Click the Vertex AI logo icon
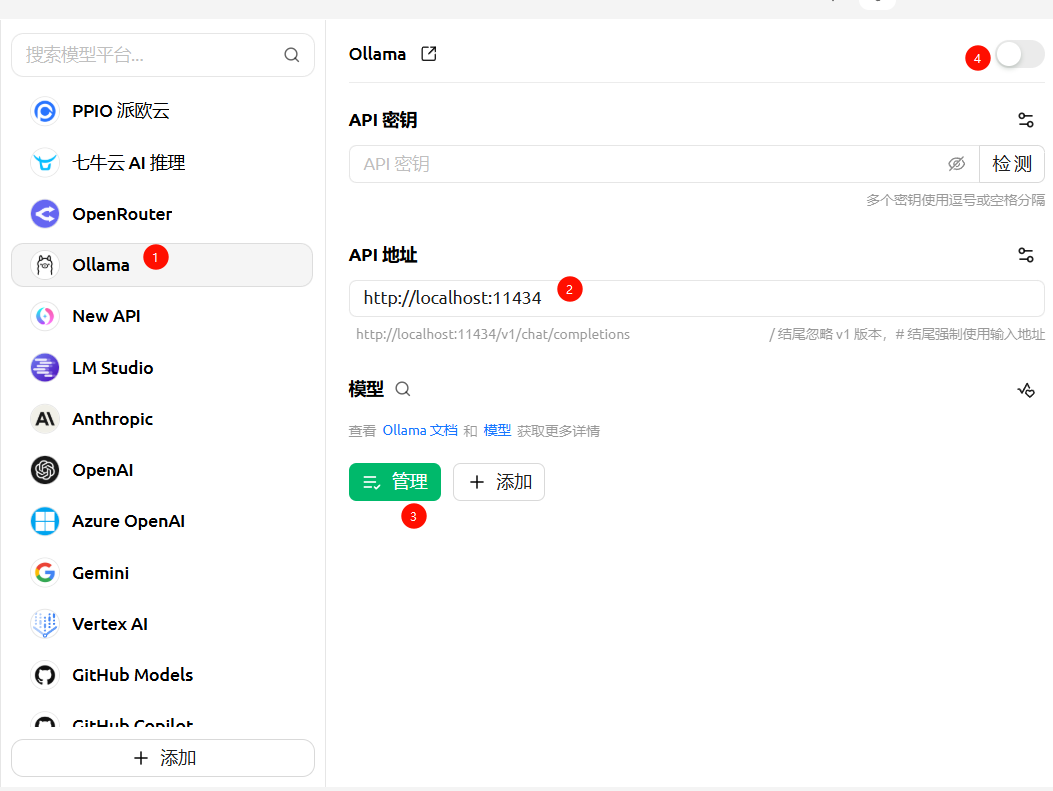 [x=45, y=624]
